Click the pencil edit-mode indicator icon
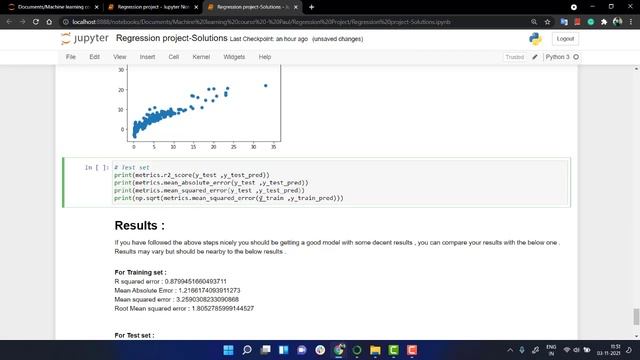This screenshot has width=640, height=360. click(535, 57)
